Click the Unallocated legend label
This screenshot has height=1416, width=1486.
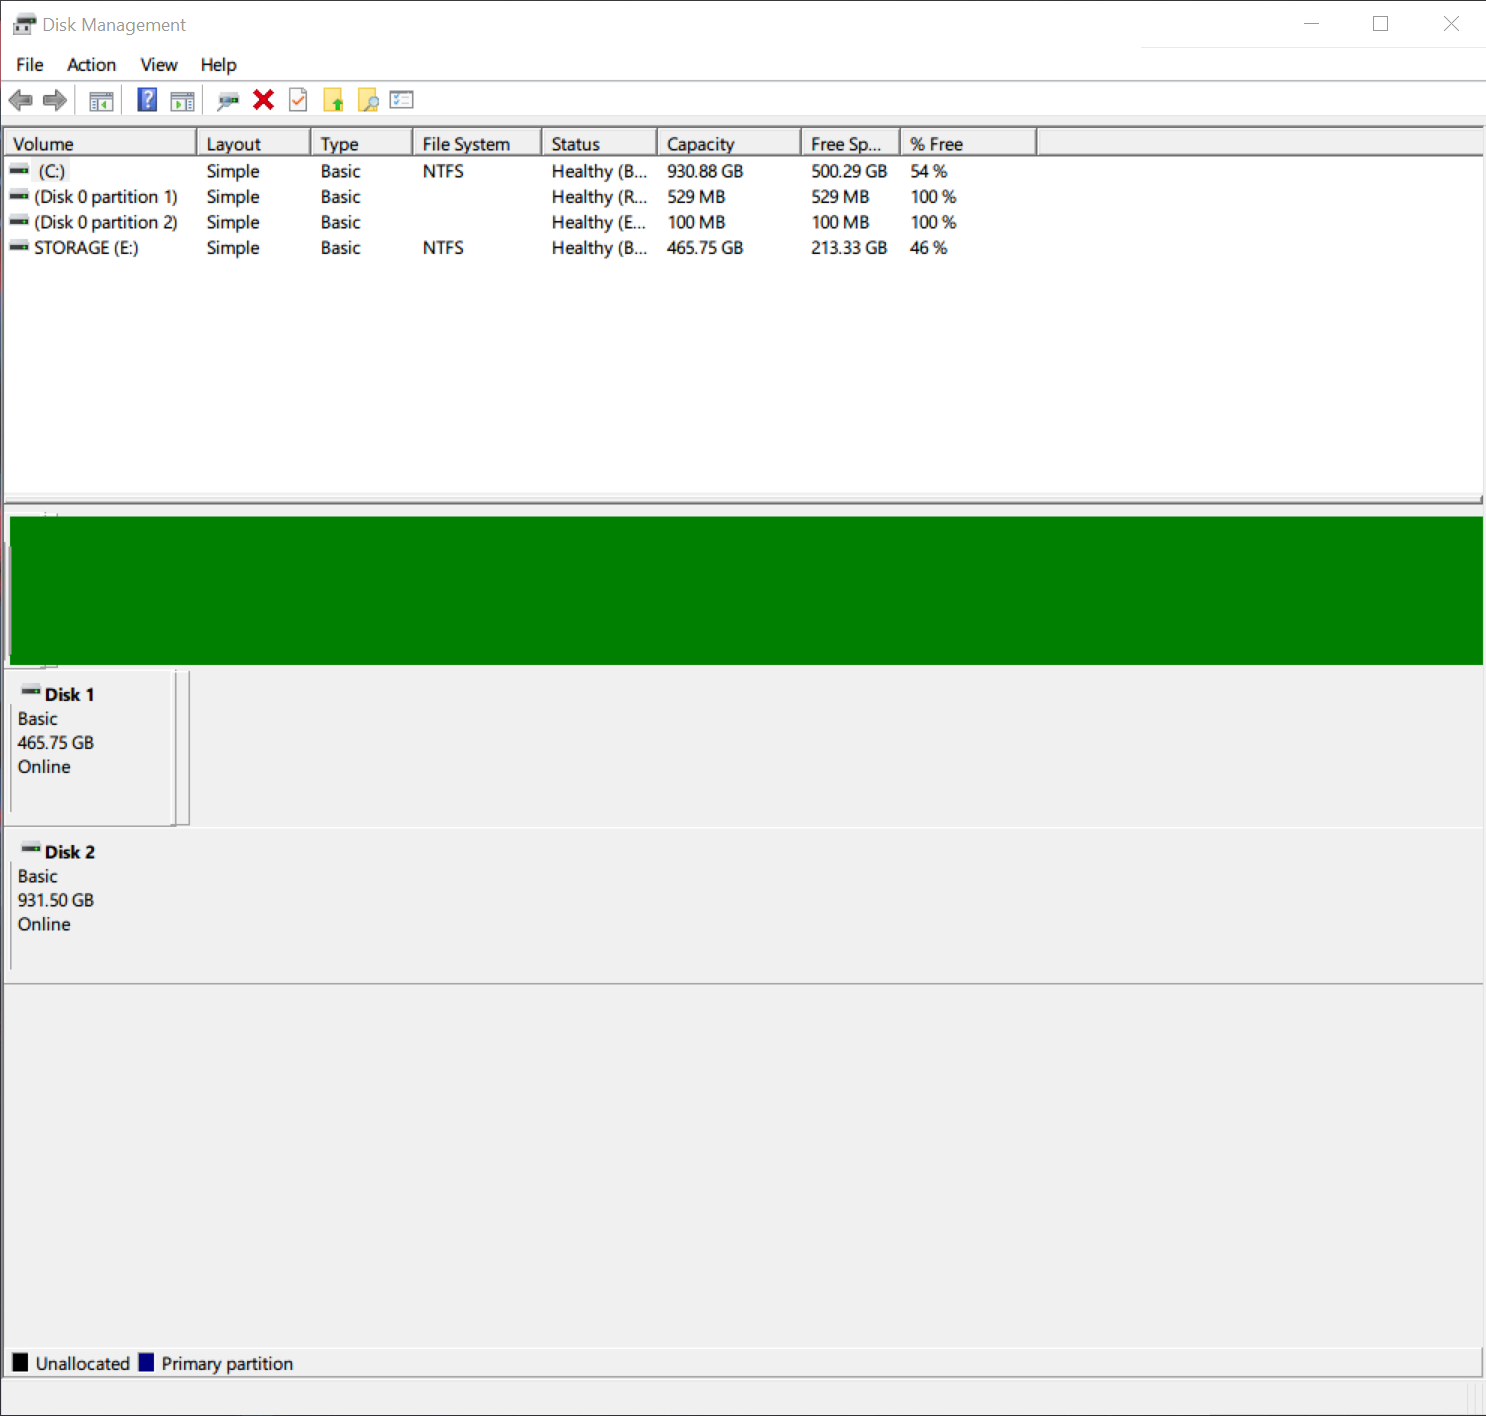tap(83, 1363)
